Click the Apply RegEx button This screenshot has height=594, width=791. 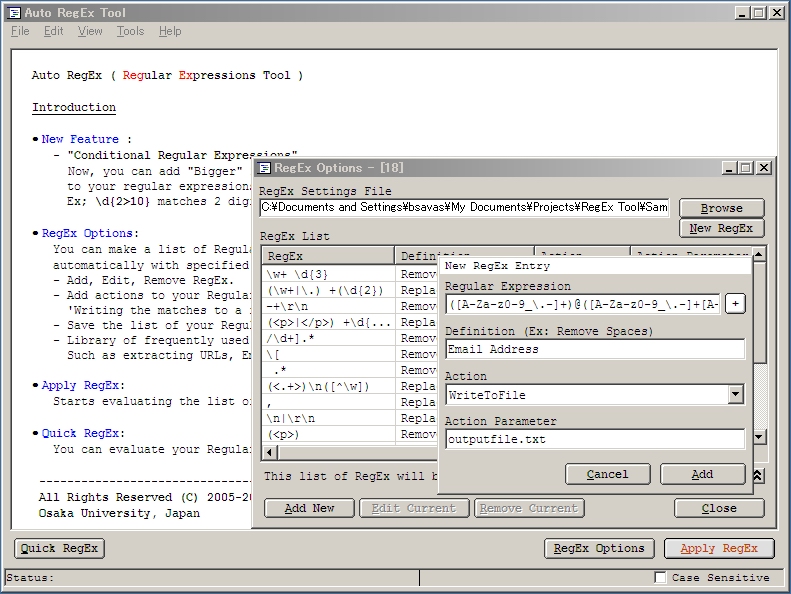[719, 548]
